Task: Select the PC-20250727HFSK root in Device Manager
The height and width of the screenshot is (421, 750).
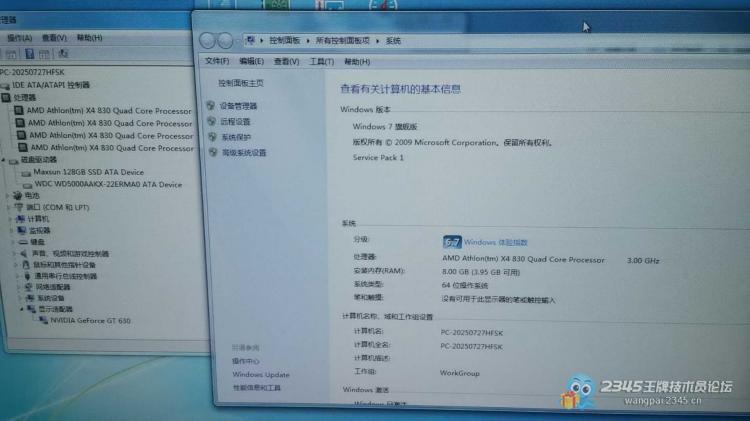Action: [32, 72]
